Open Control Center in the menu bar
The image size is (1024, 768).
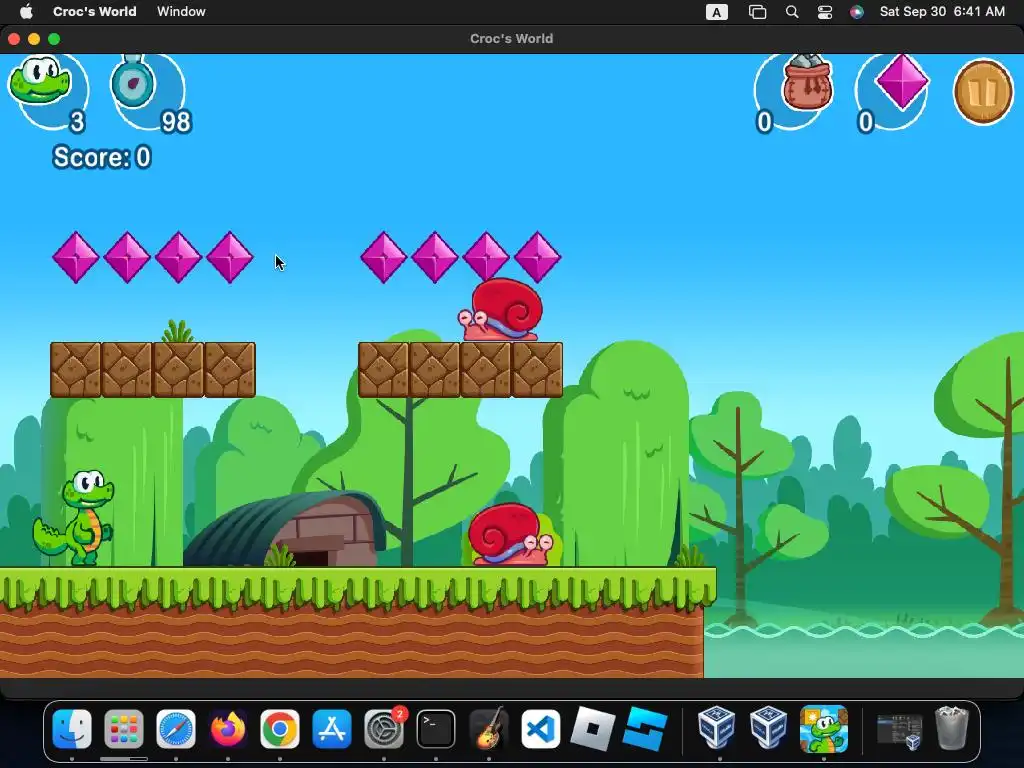pos(825,12)
